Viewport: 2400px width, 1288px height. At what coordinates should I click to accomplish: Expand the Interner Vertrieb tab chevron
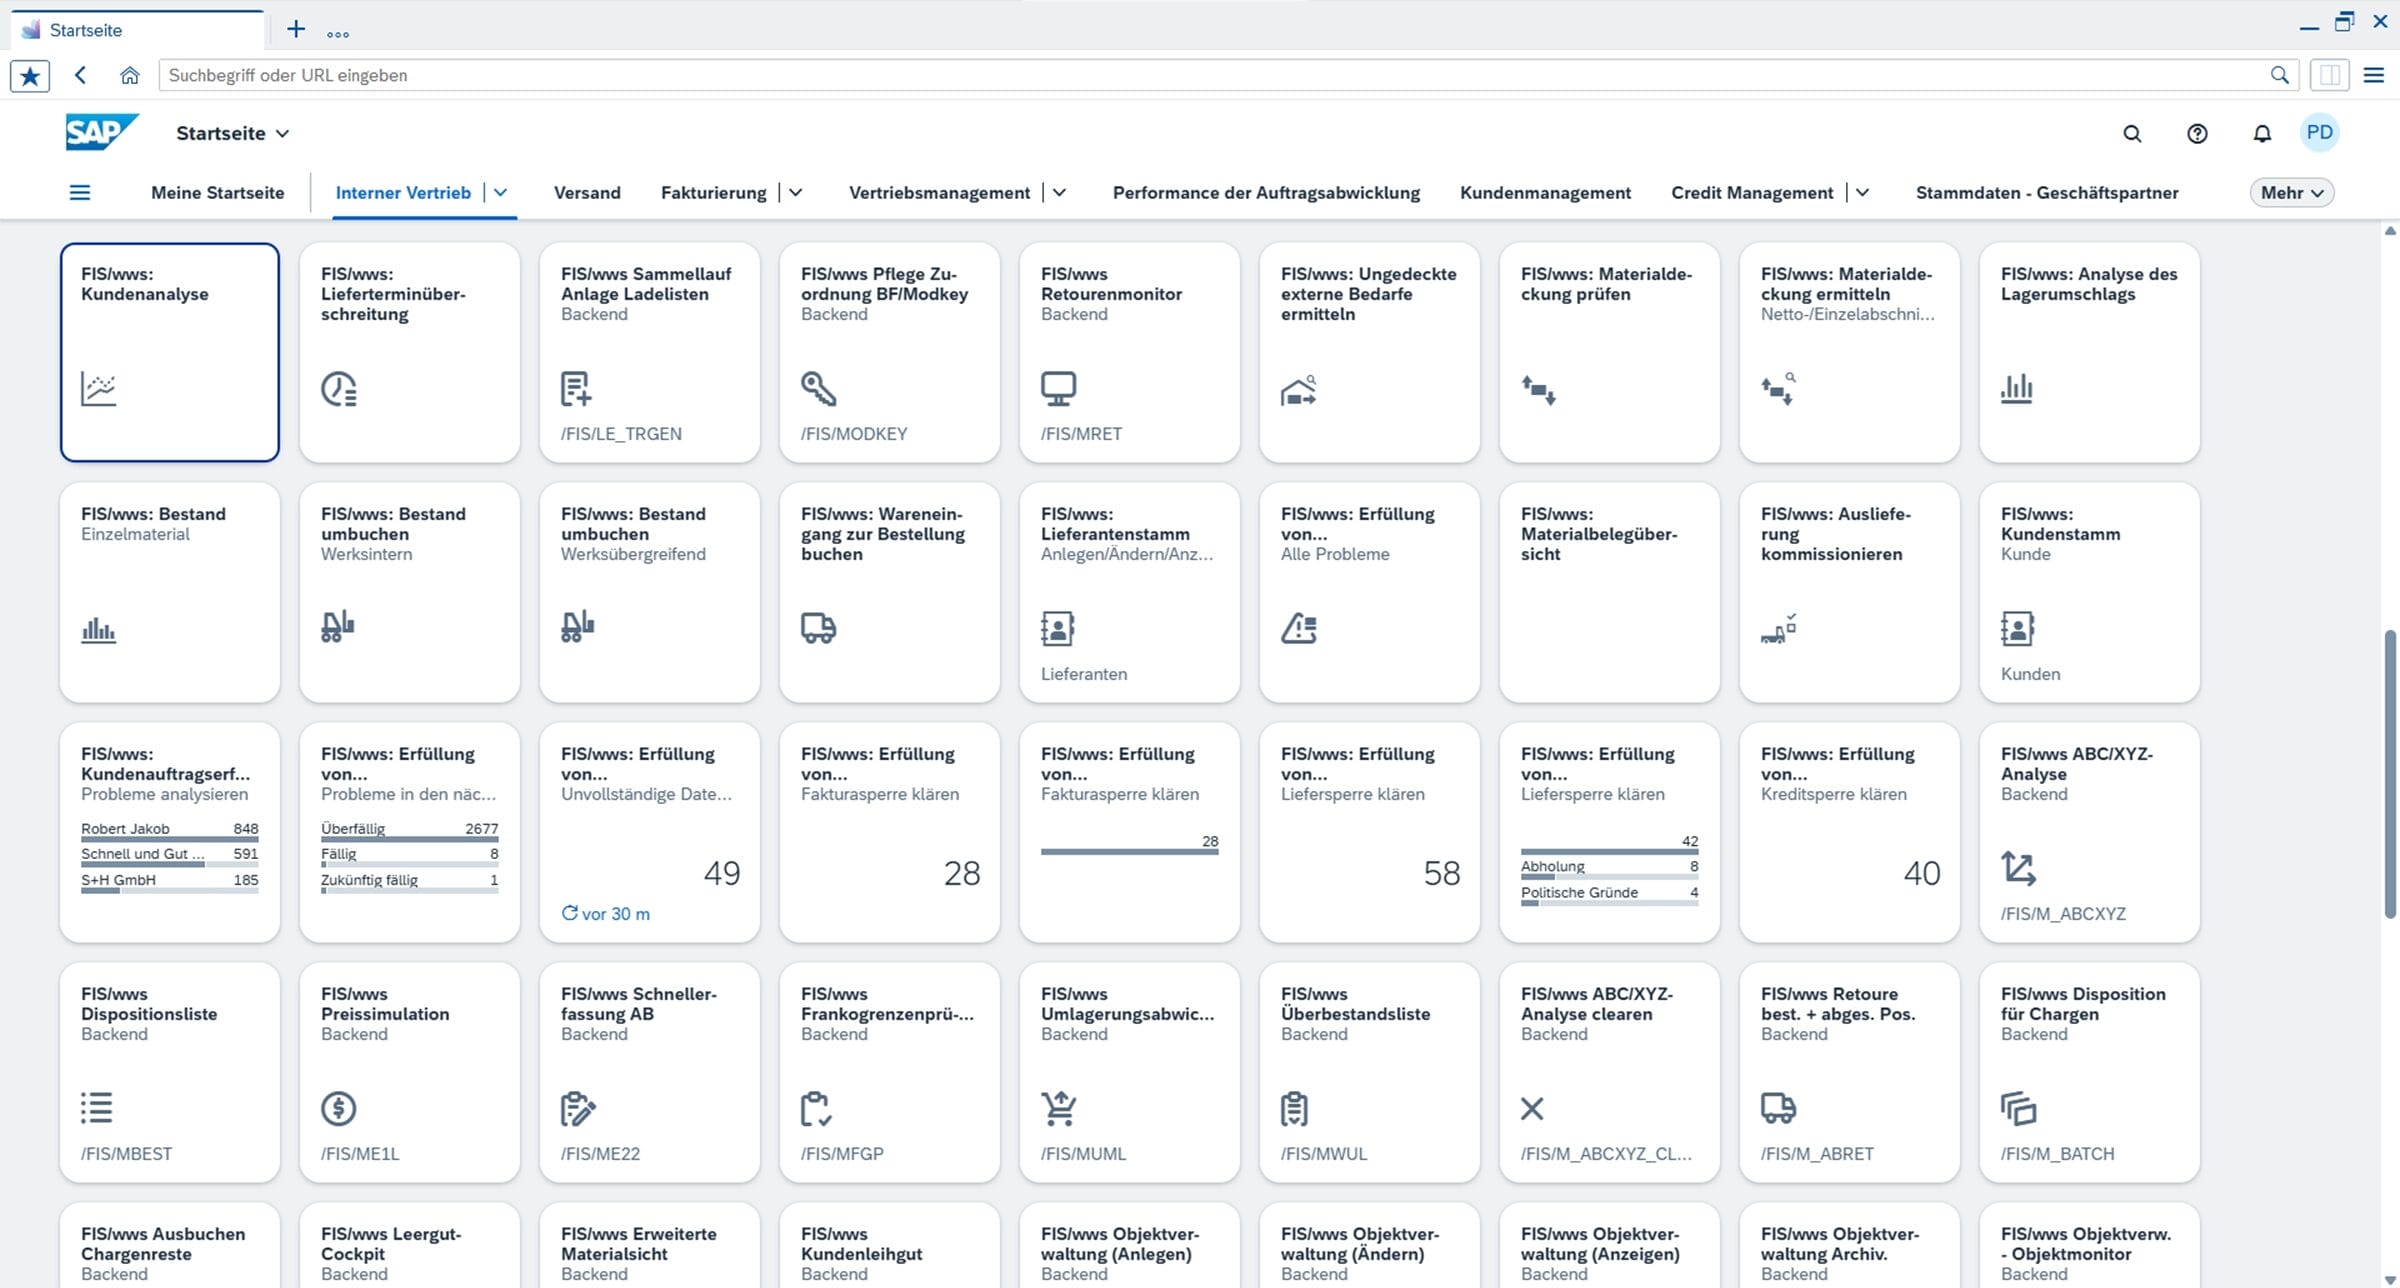(x=500, y=192)
